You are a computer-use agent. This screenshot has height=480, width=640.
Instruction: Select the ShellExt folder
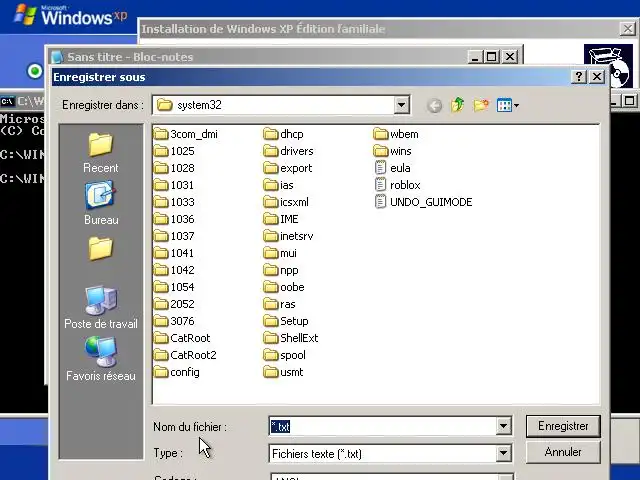291,338
